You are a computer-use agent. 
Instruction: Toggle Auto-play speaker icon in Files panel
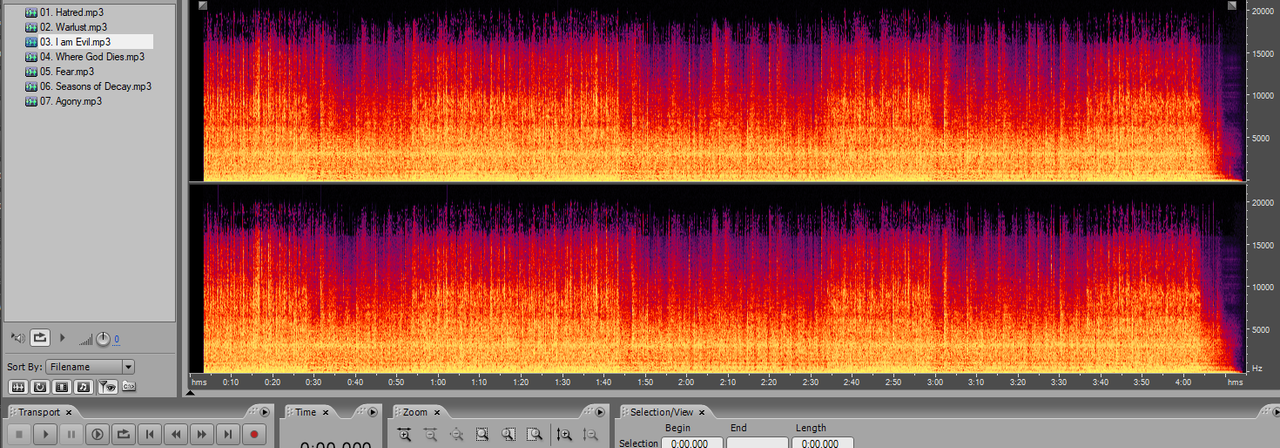(18, 338)
